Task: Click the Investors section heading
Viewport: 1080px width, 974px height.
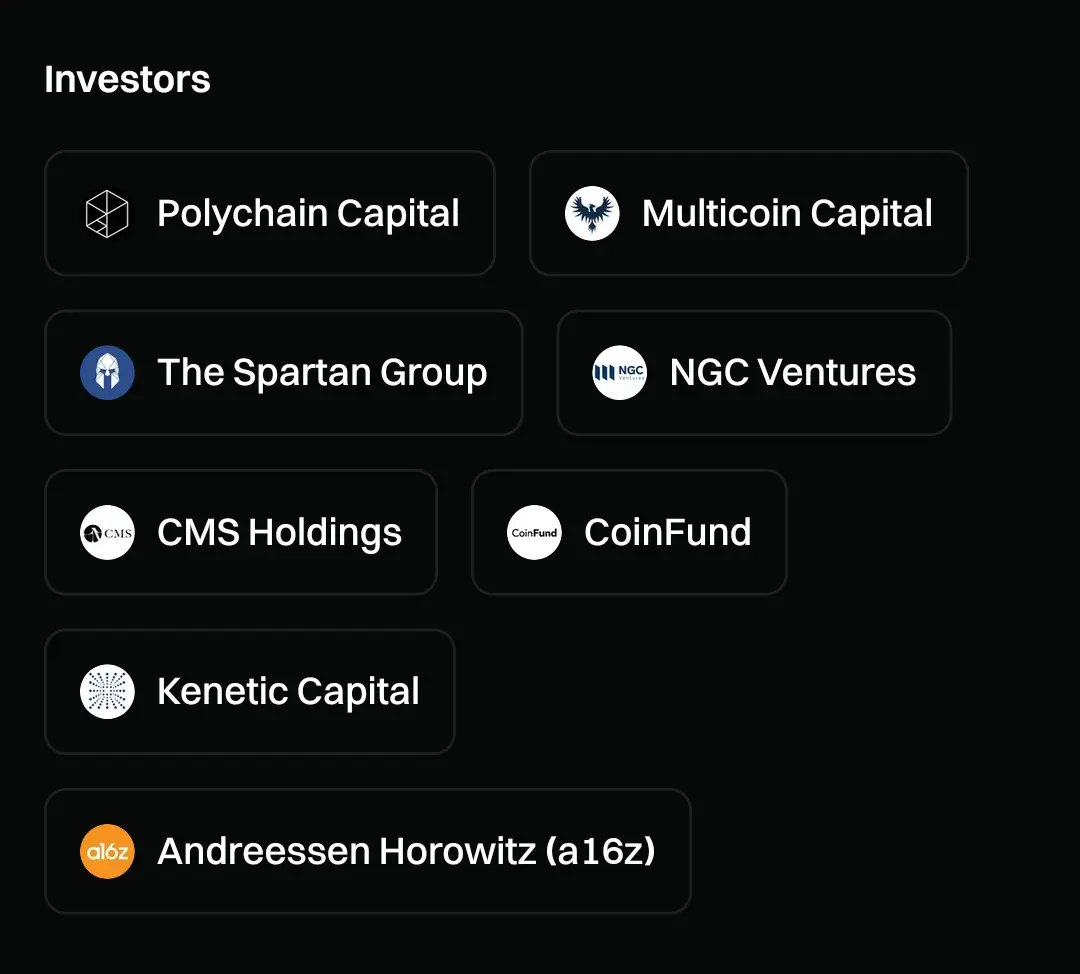Action: point(127,80)
